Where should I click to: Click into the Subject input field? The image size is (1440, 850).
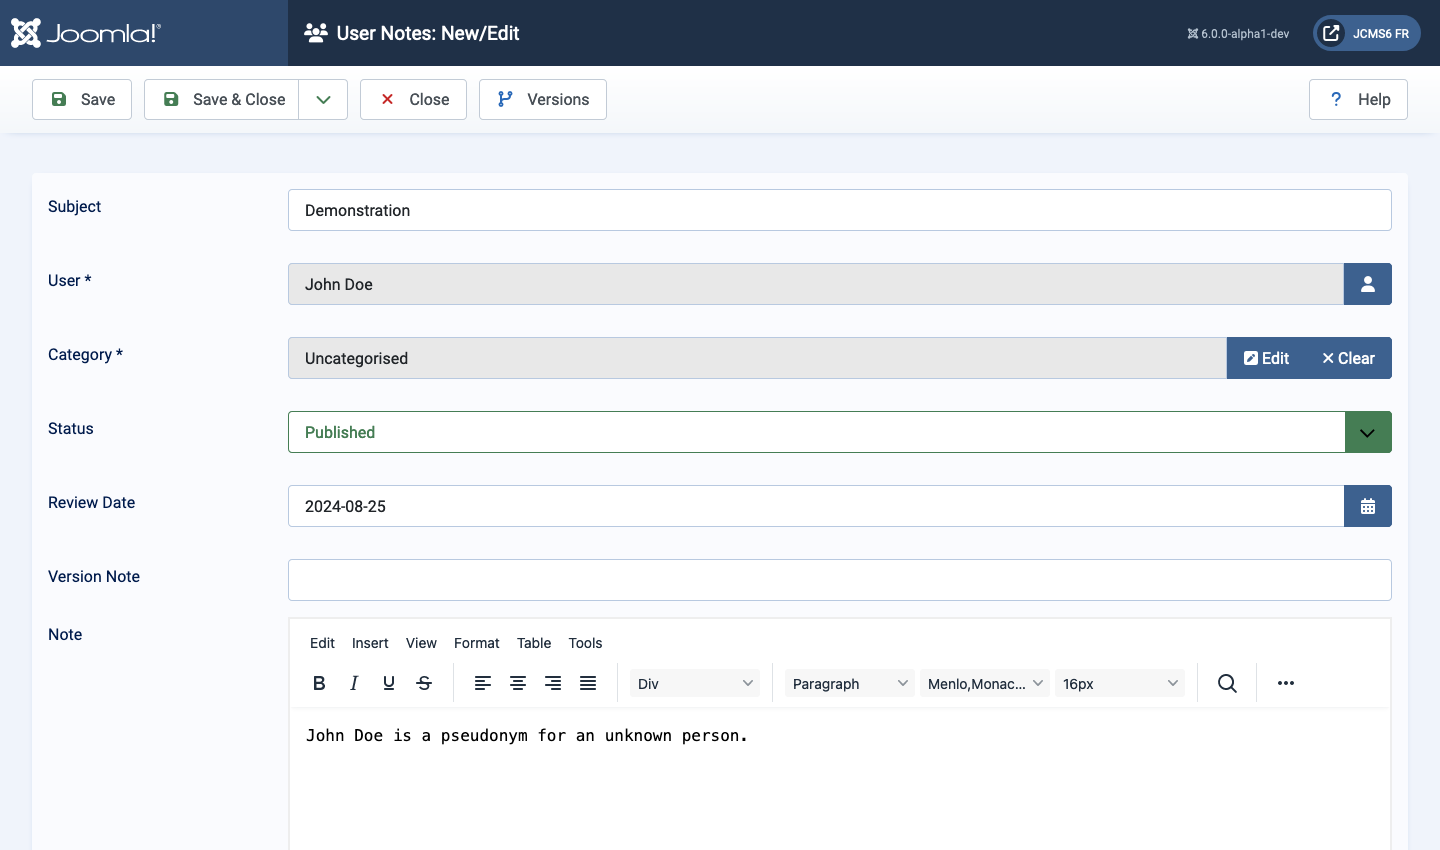click(840, 210)
